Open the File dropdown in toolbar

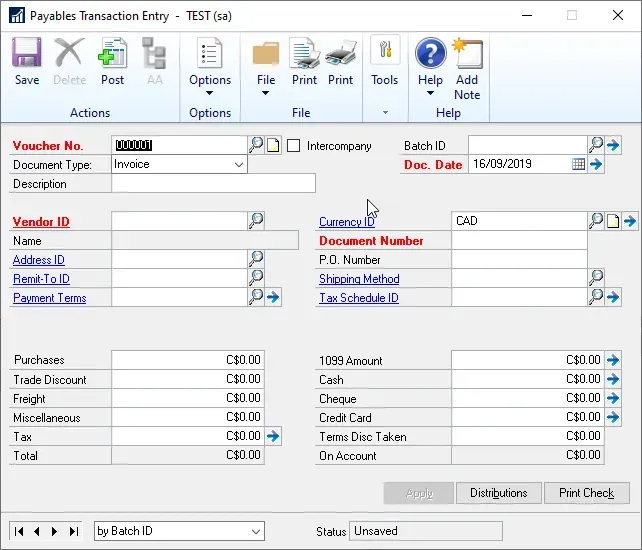pyautogui.click(x=266, y=68)
